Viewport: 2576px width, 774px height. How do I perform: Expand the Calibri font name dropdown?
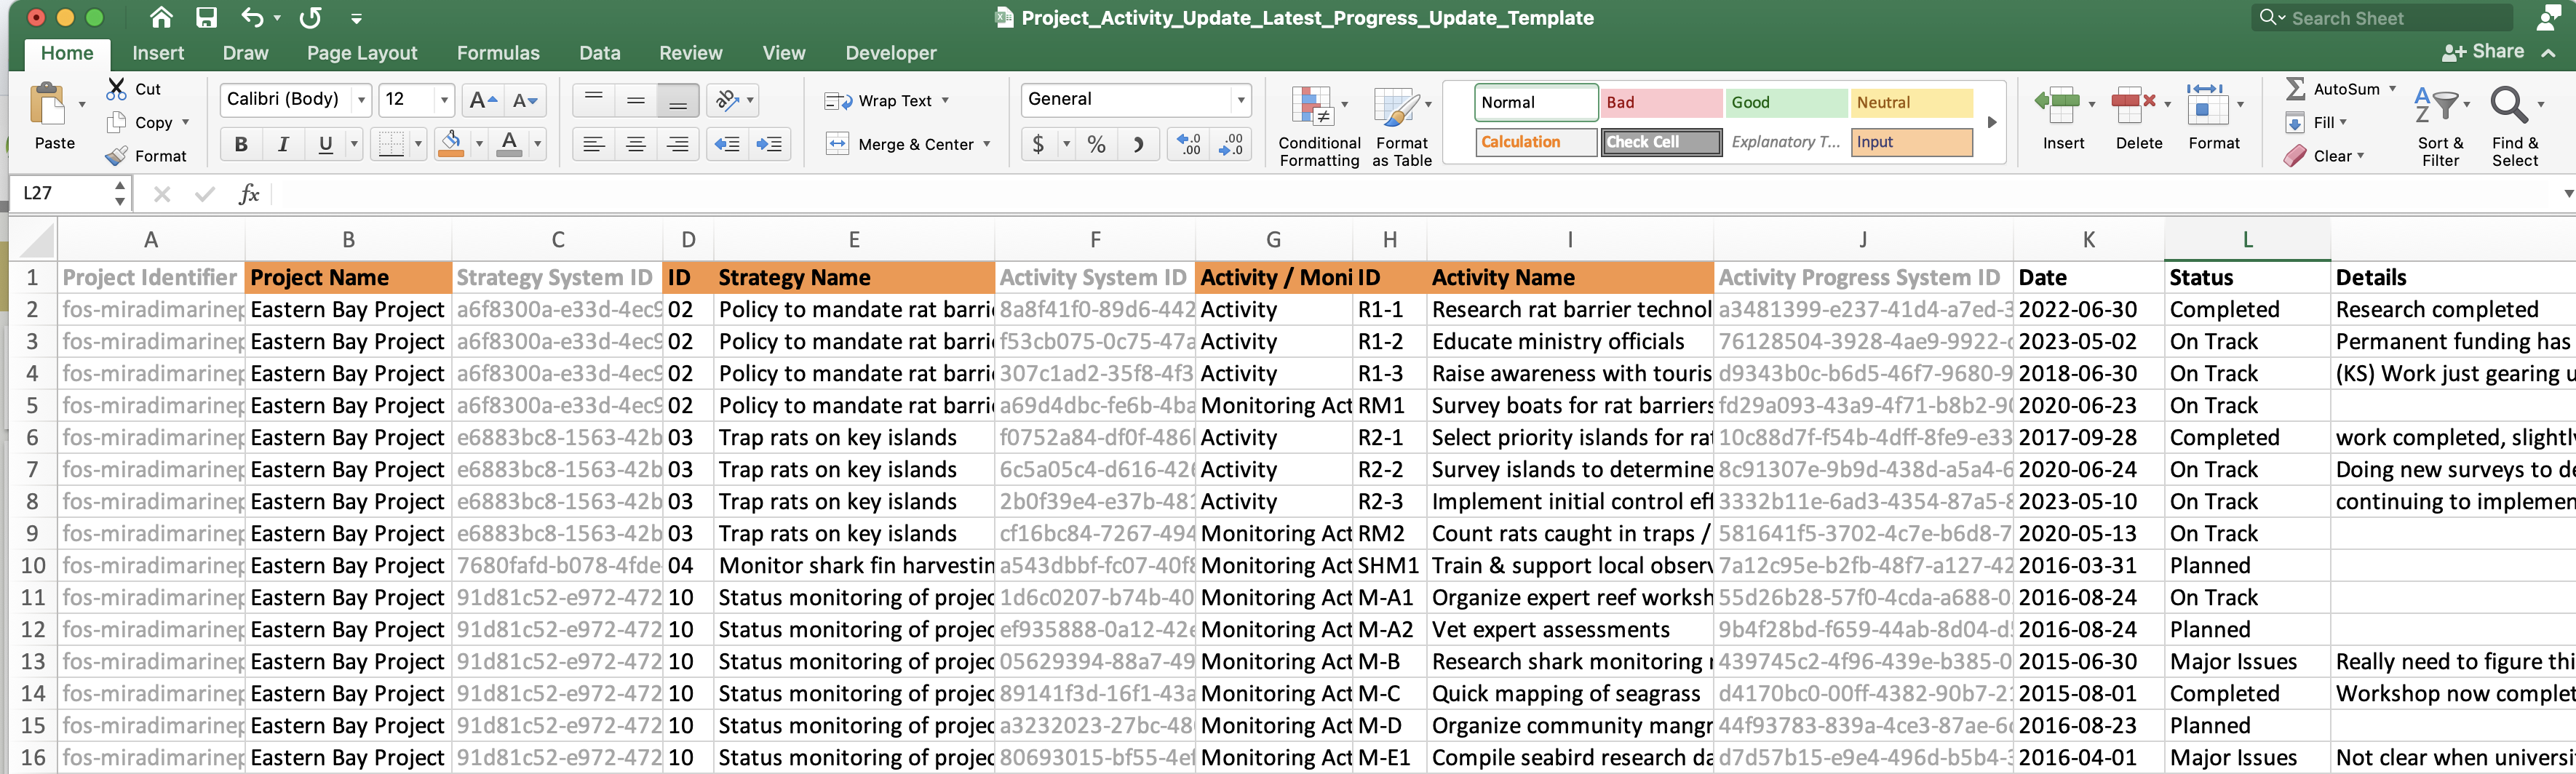[x=362, y=100]
